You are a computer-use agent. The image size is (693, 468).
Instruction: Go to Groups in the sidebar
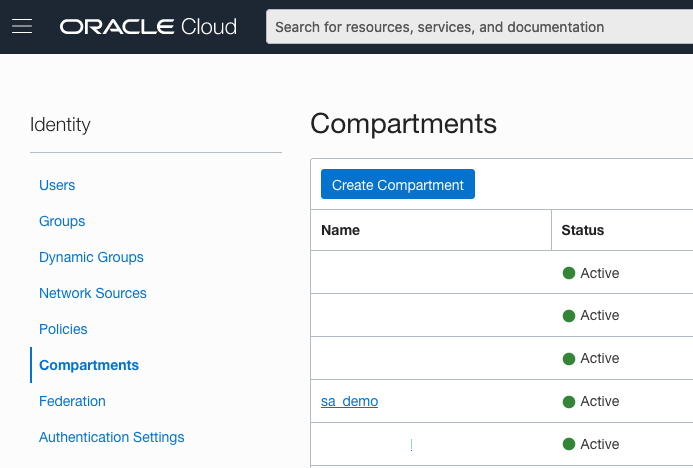[x=62, y=221]
